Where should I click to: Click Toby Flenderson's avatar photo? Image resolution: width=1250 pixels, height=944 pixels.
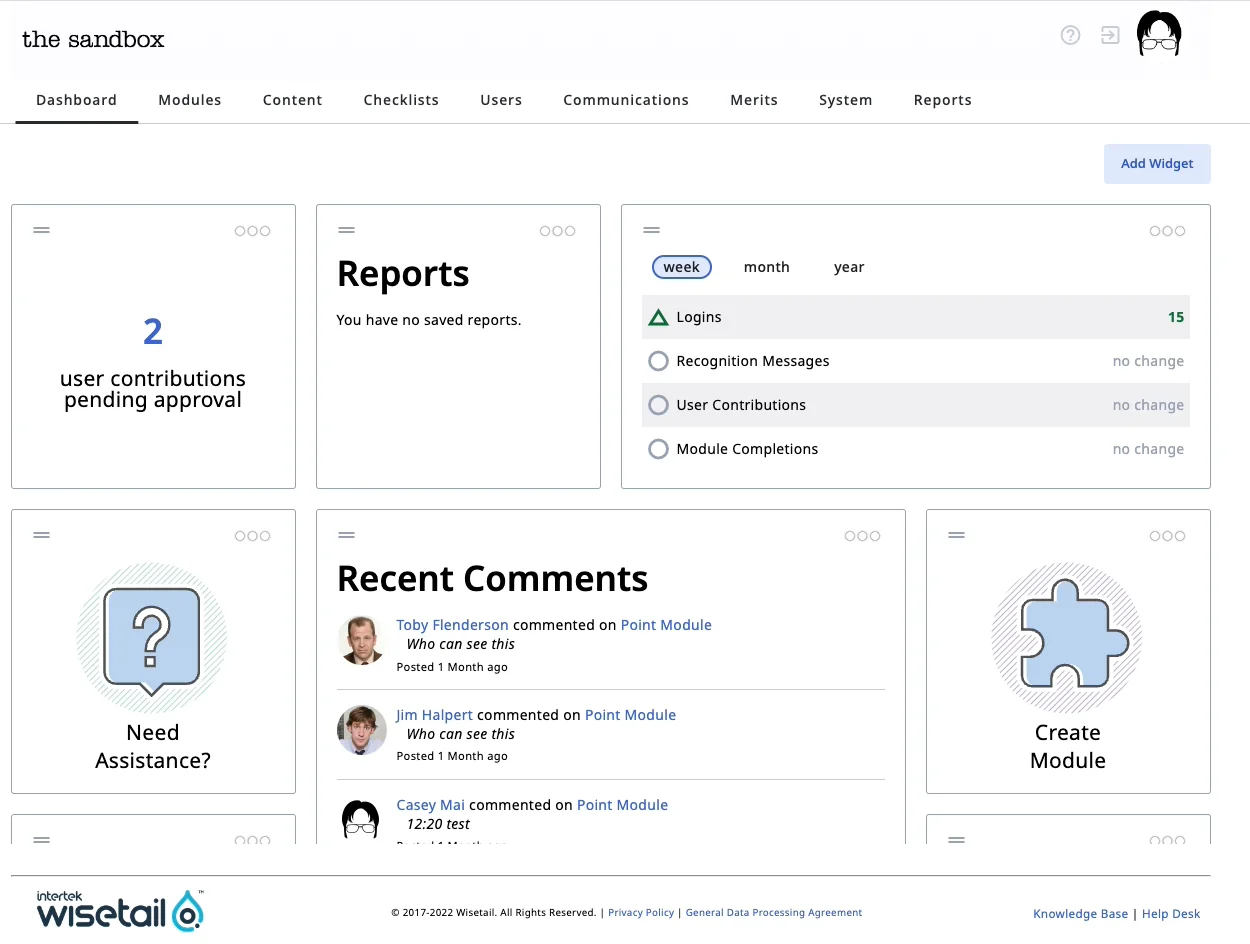361,640
